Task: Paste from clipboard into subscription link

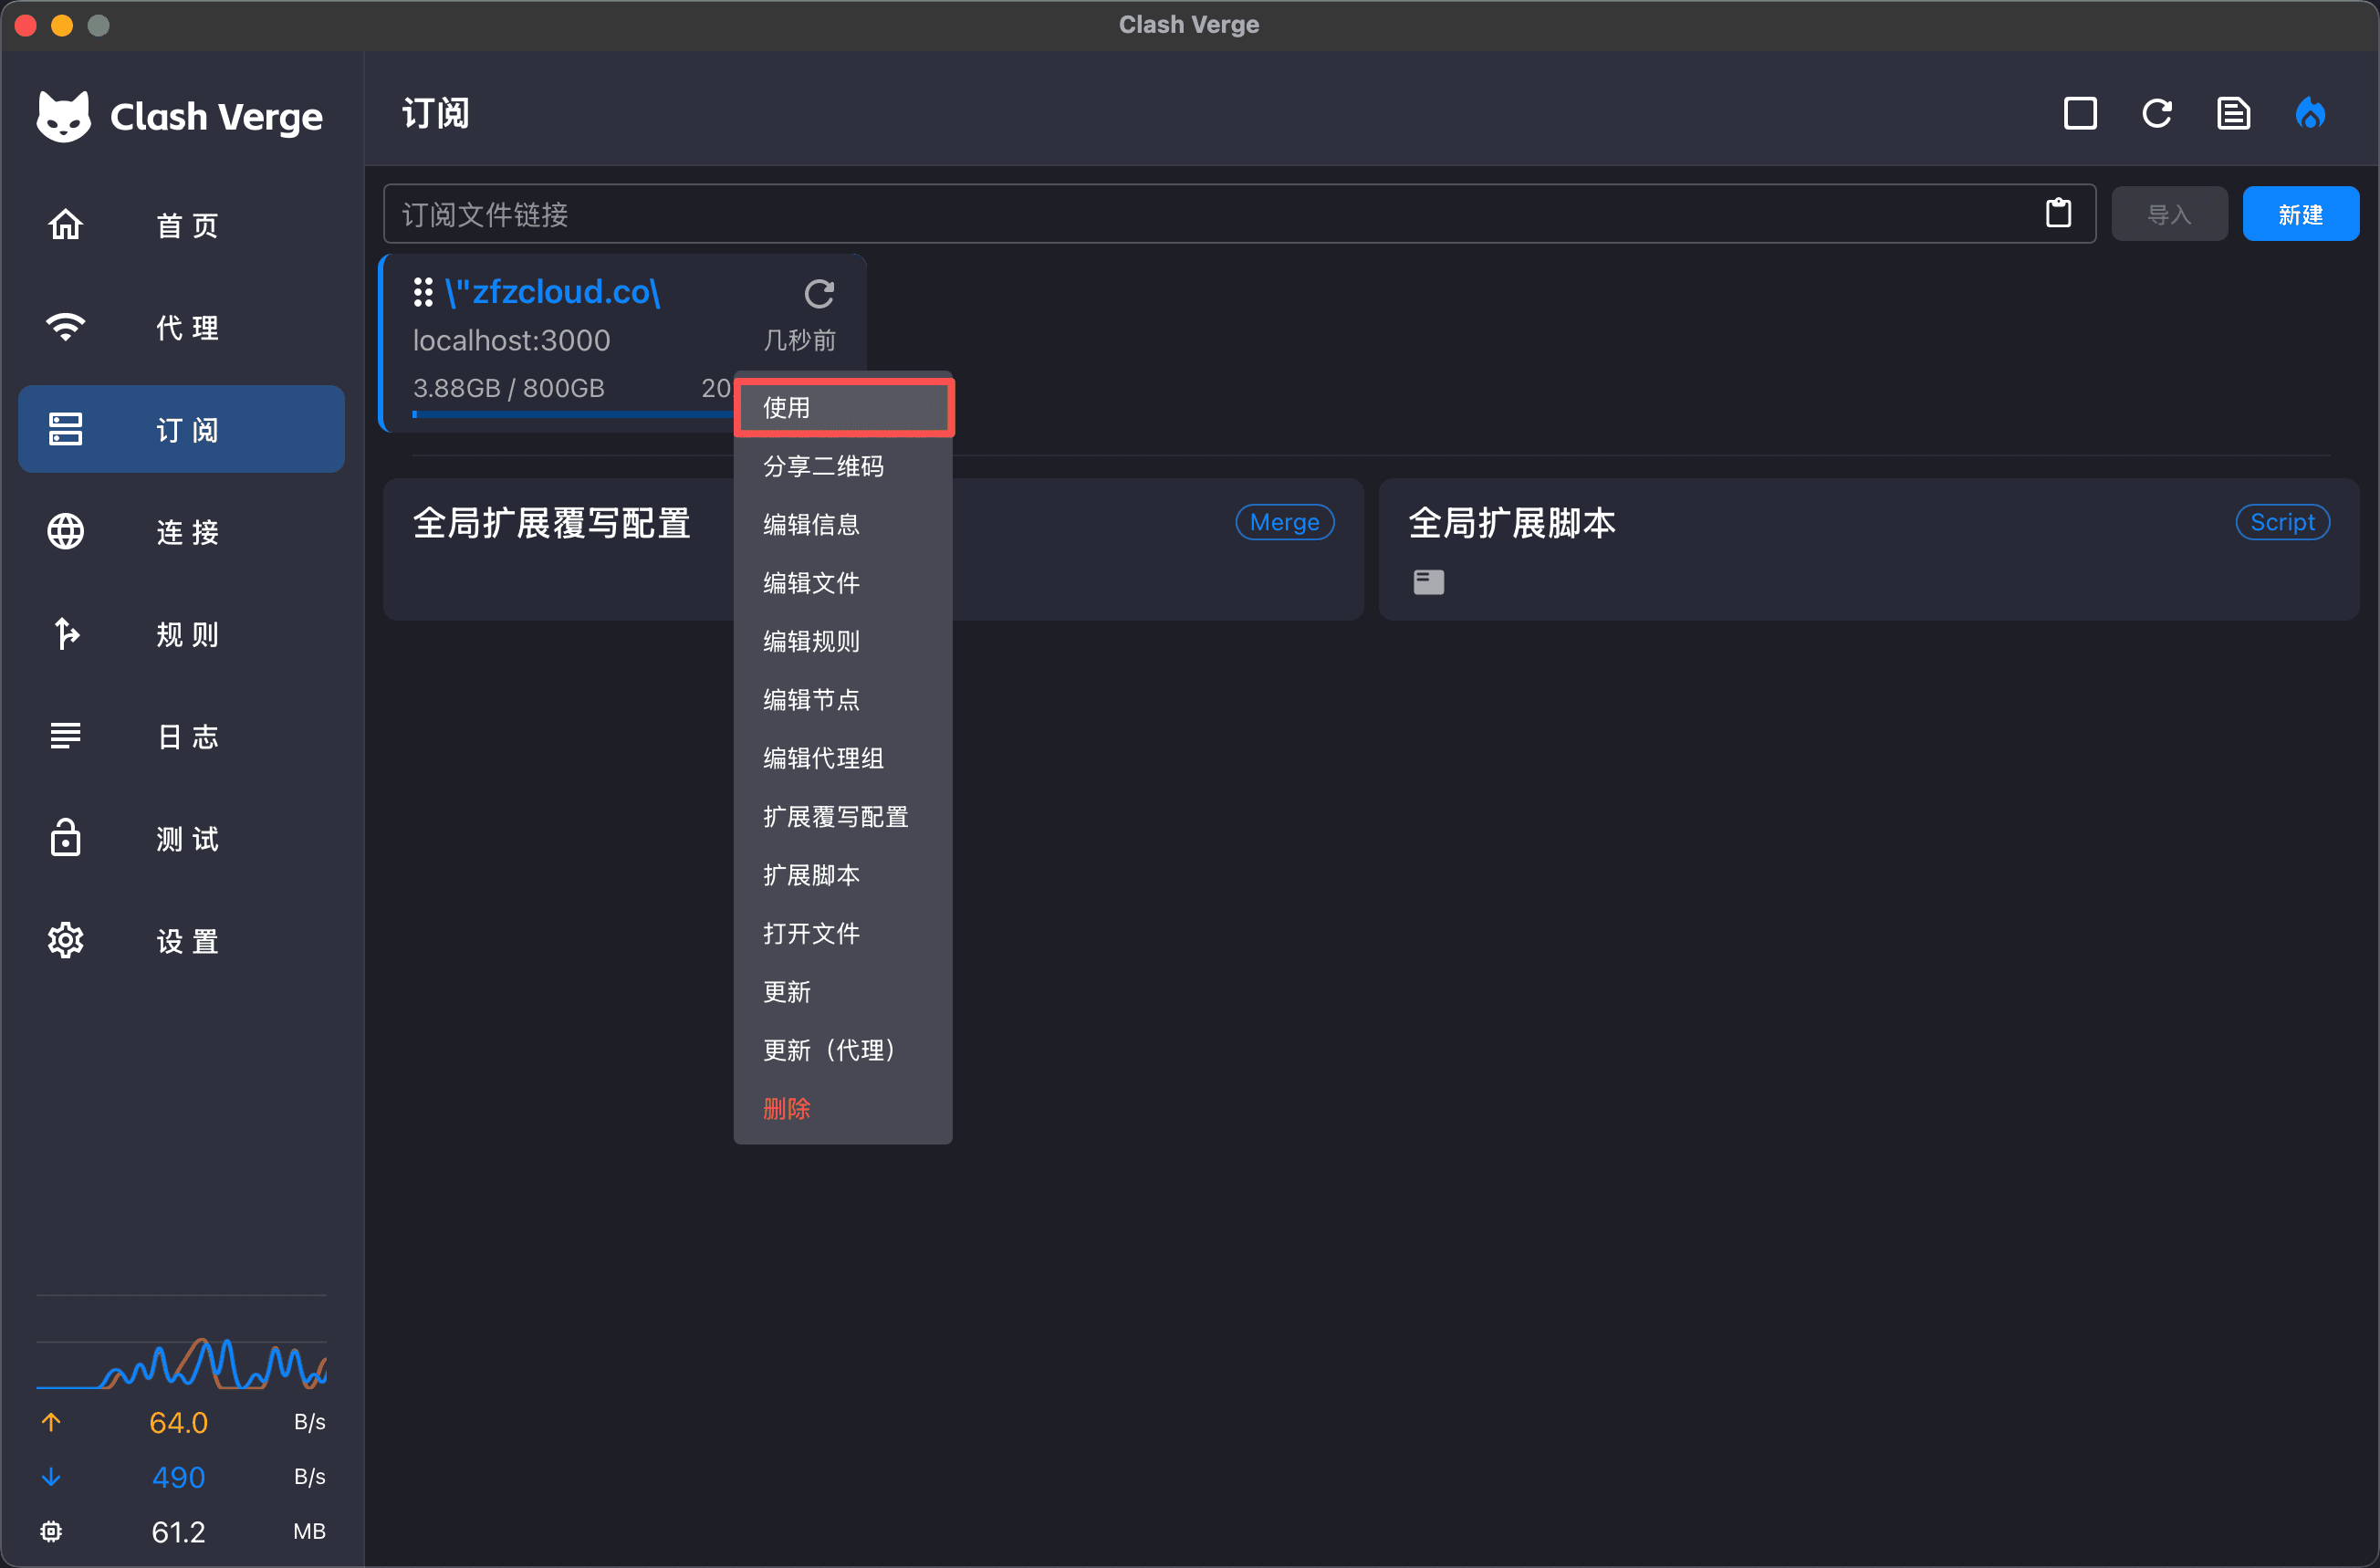Action: (2058, 213)
